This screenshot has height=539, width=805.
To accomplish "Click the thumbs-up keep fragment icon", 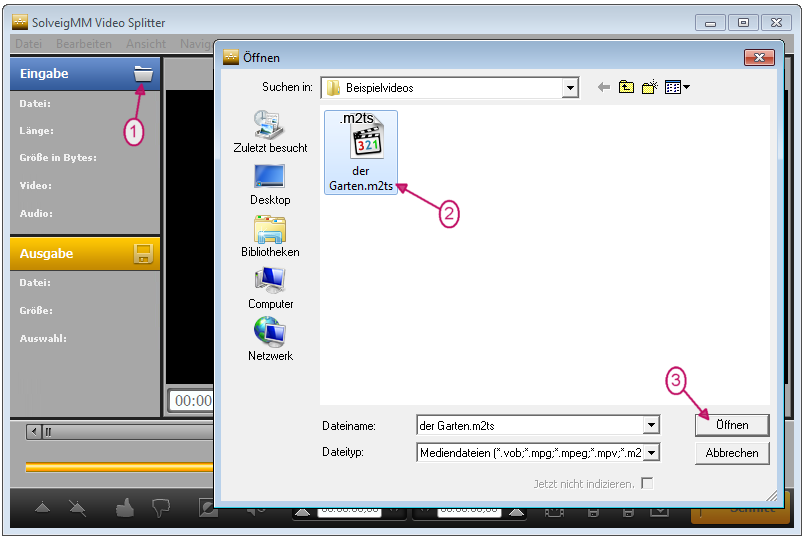I will click(x=125, y=508).
